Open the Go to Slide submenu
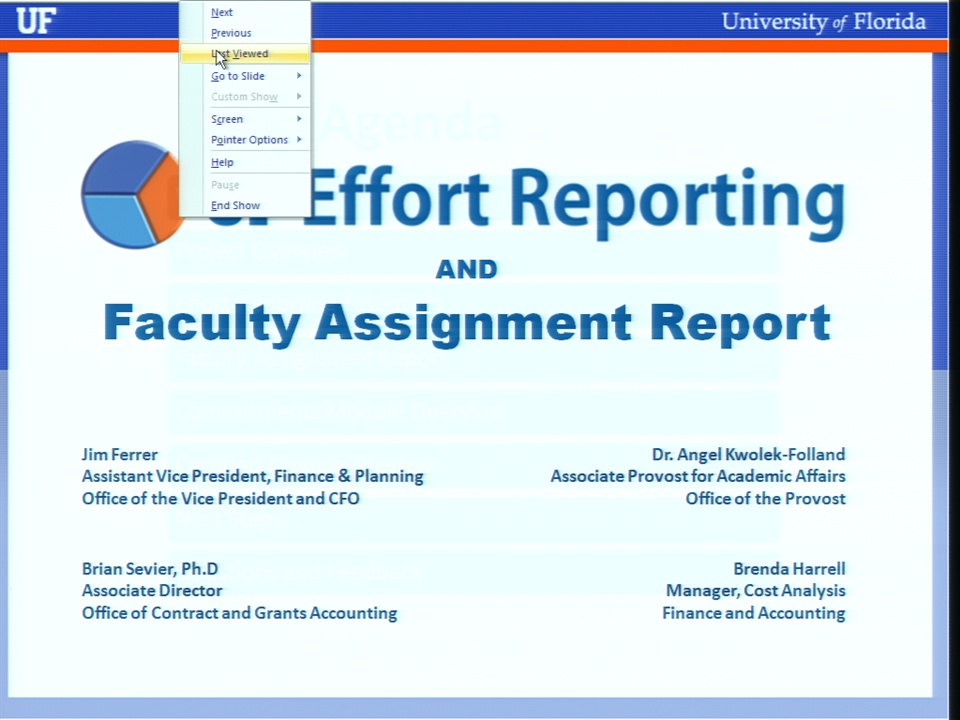The image size is (960, 720). 245,76
